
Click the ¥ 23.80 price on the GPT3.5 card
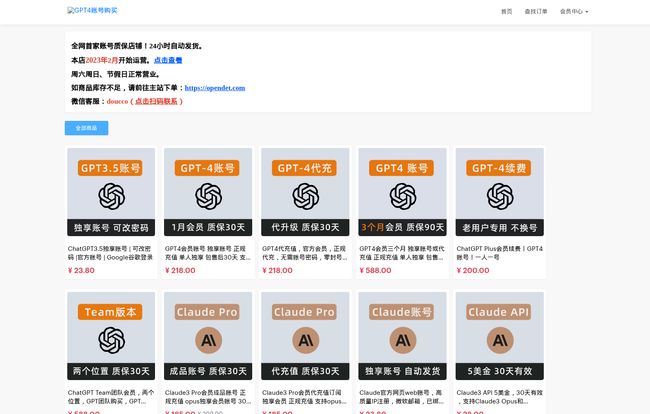[81, 270]
